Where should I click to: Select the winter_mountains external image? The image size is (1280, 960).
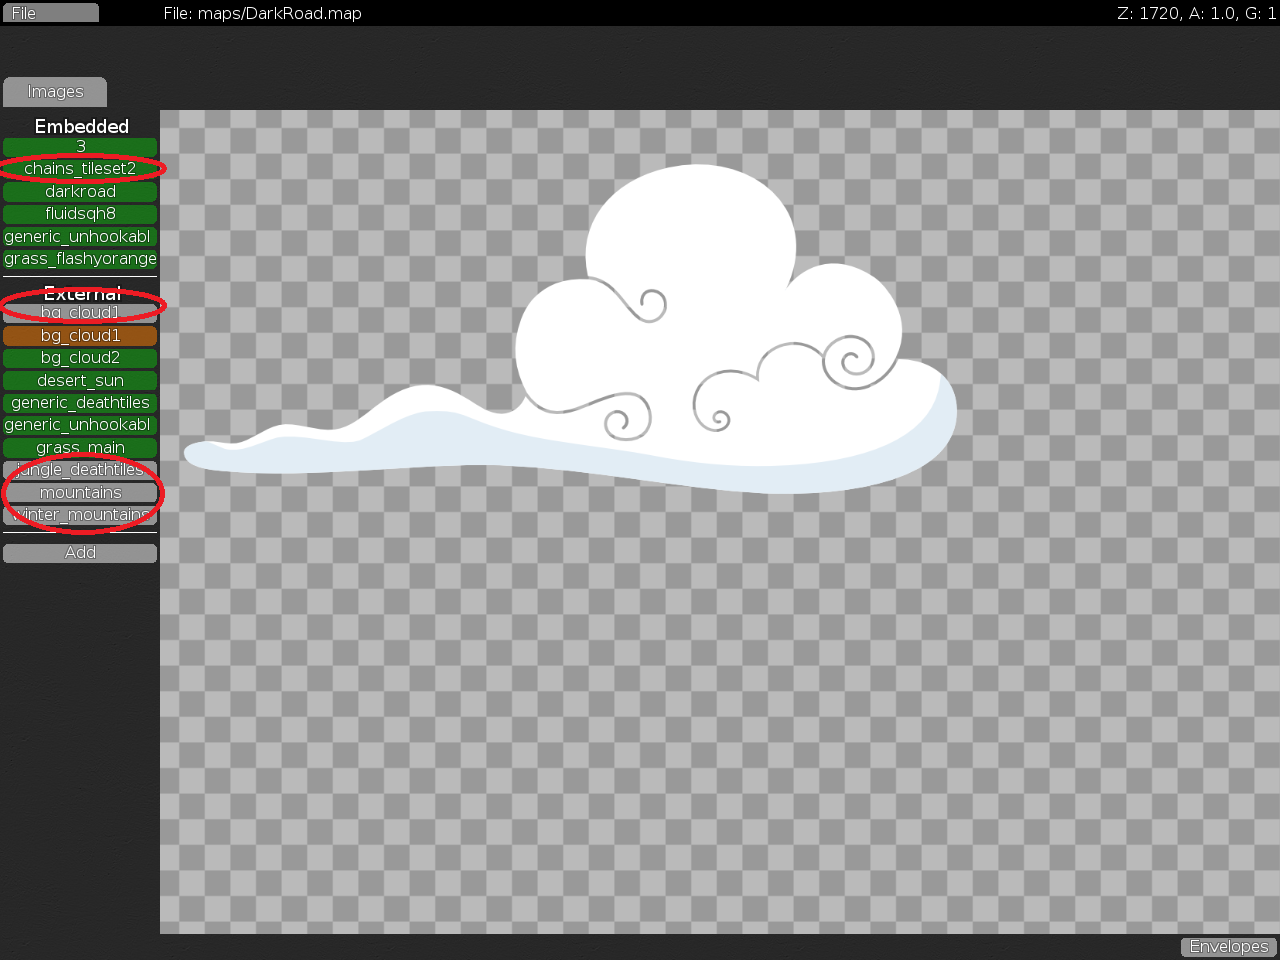coord(80,514)
